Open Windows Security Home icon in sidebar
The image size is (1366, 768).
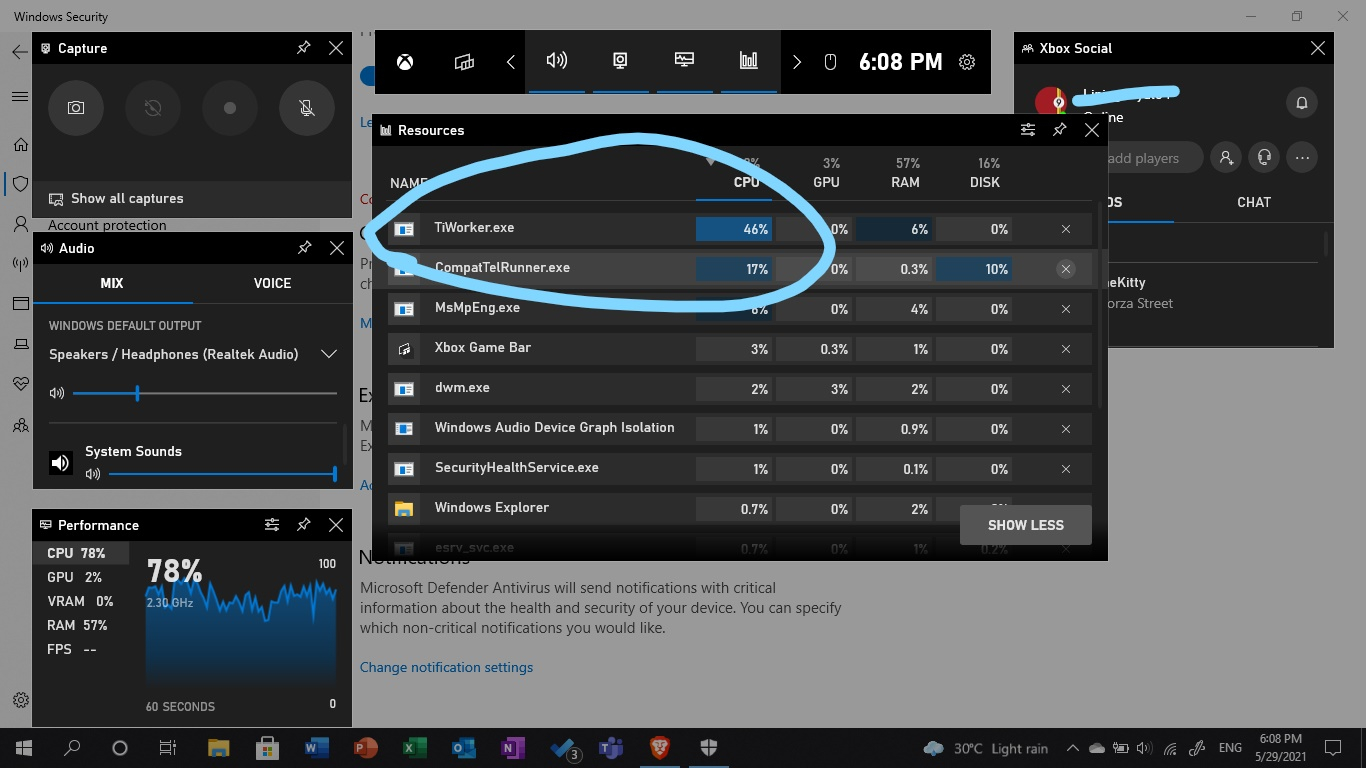point(20,144)
